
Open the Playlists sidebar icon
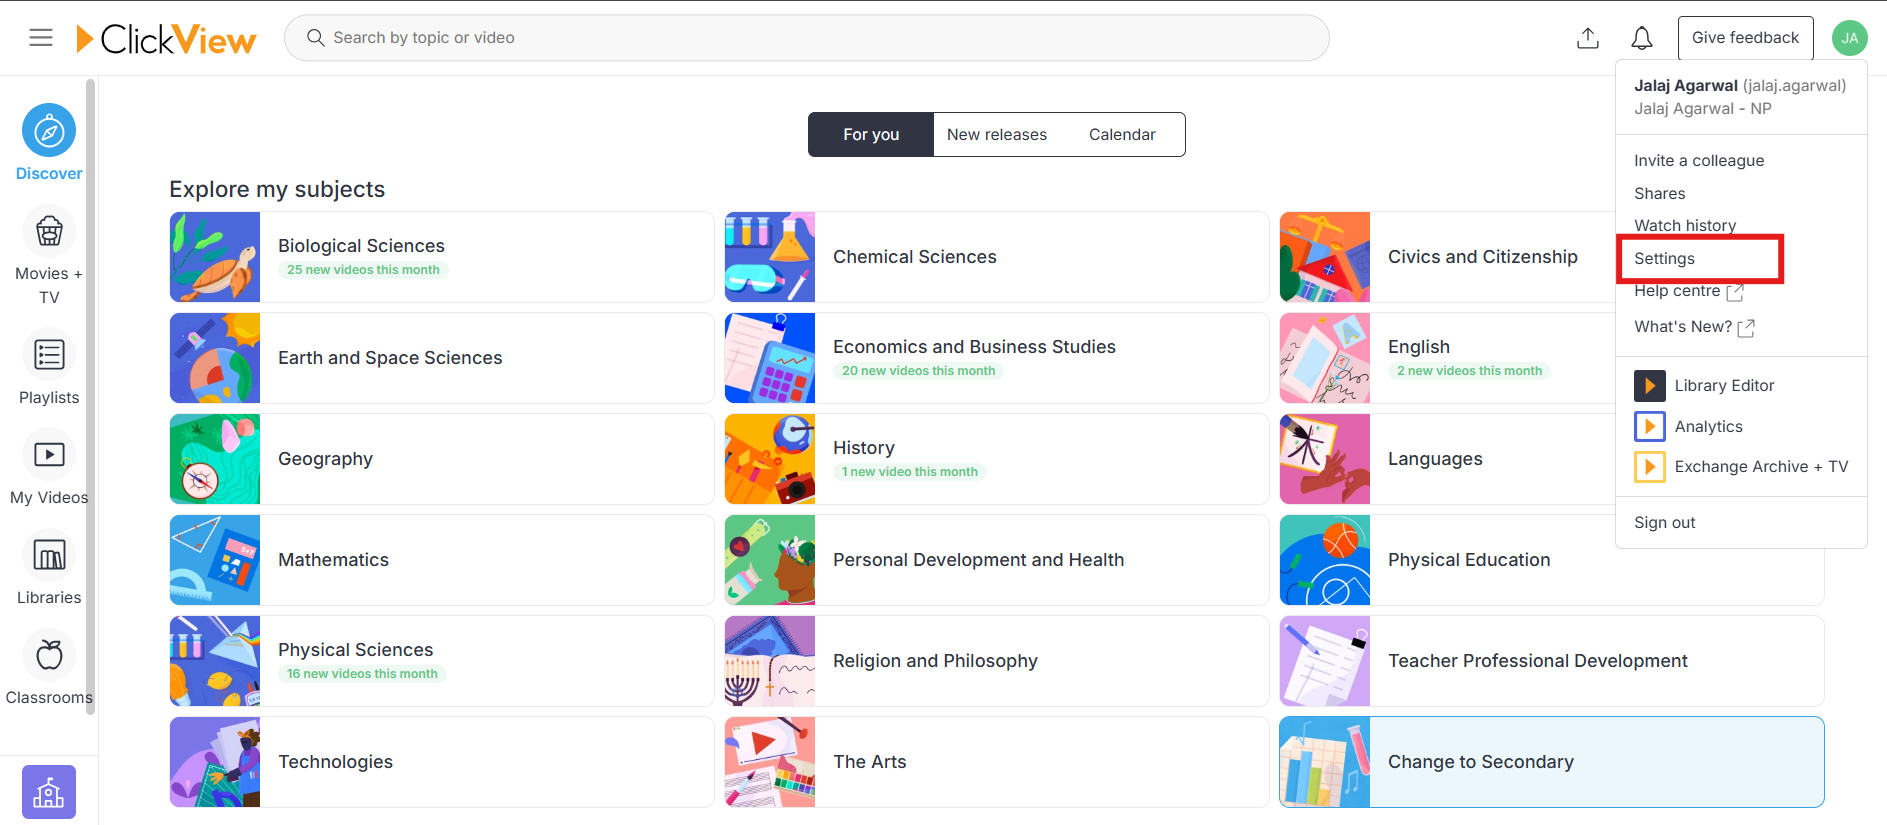tap(49, 355)
